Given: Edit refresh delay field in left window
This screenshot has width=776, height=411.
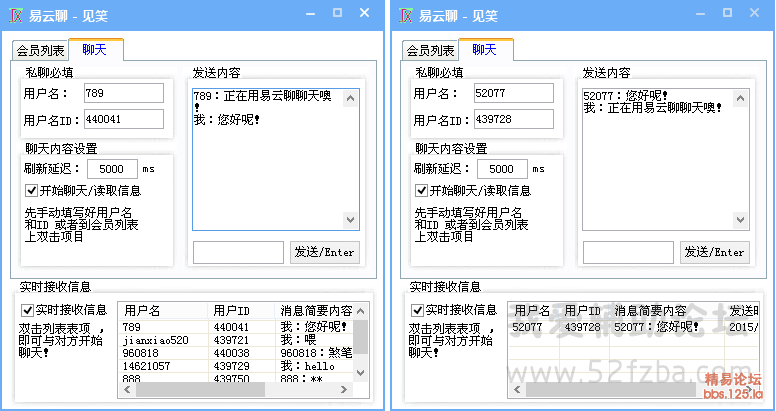Looking at the screenshot, I should [x=112, y=169].
